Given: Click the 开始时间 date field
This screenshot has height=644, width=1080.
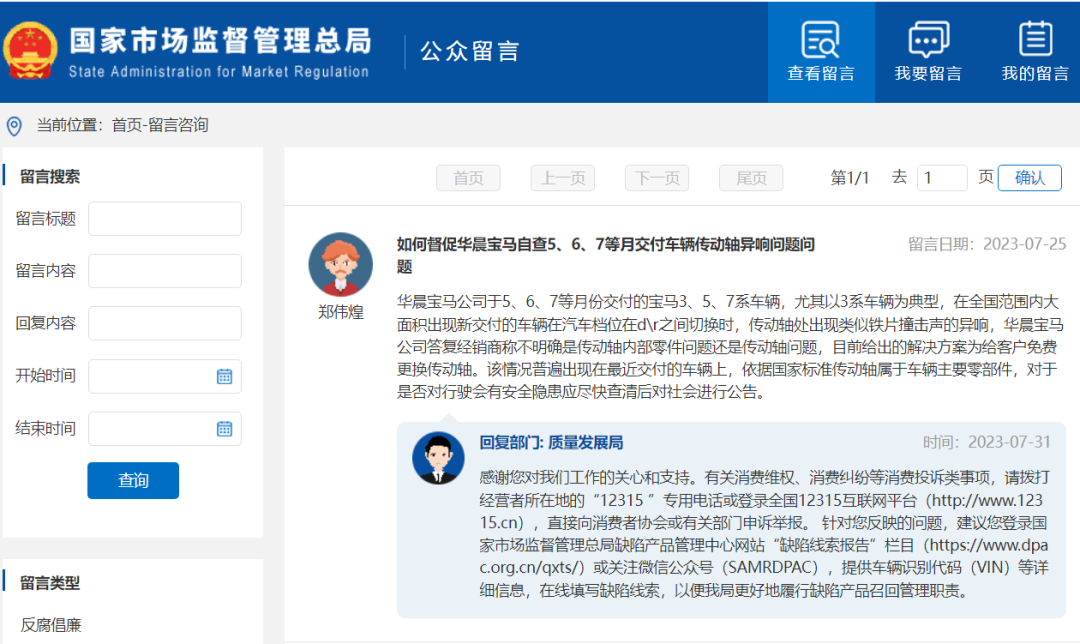Looking at the screenshot, I should coord(165,376).
